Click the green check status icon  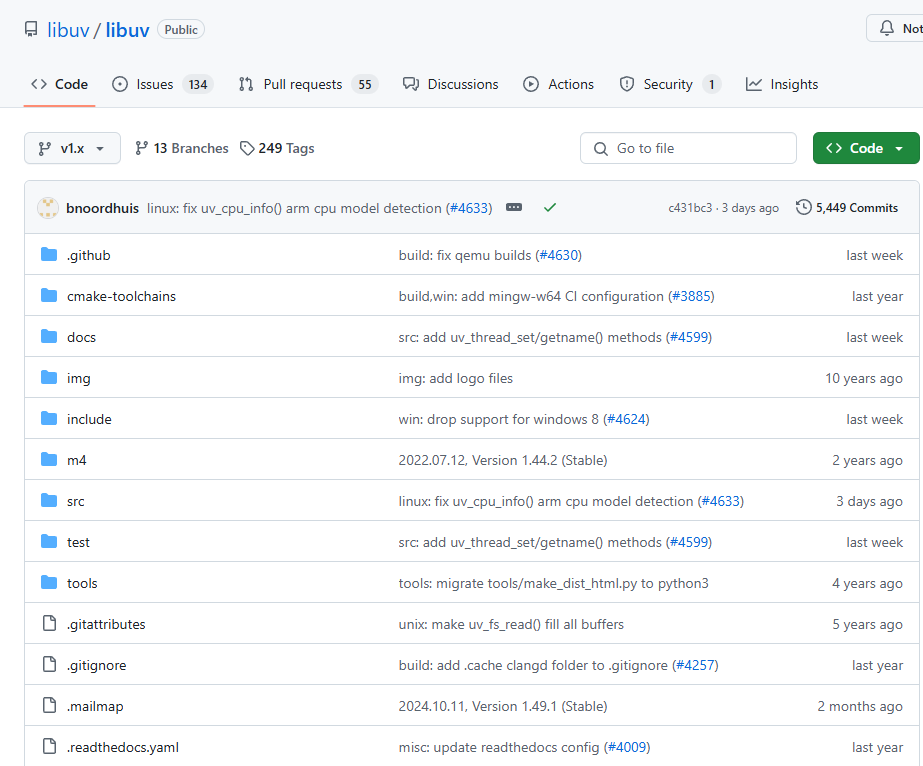pyautogui.click(x=550, y=207)
